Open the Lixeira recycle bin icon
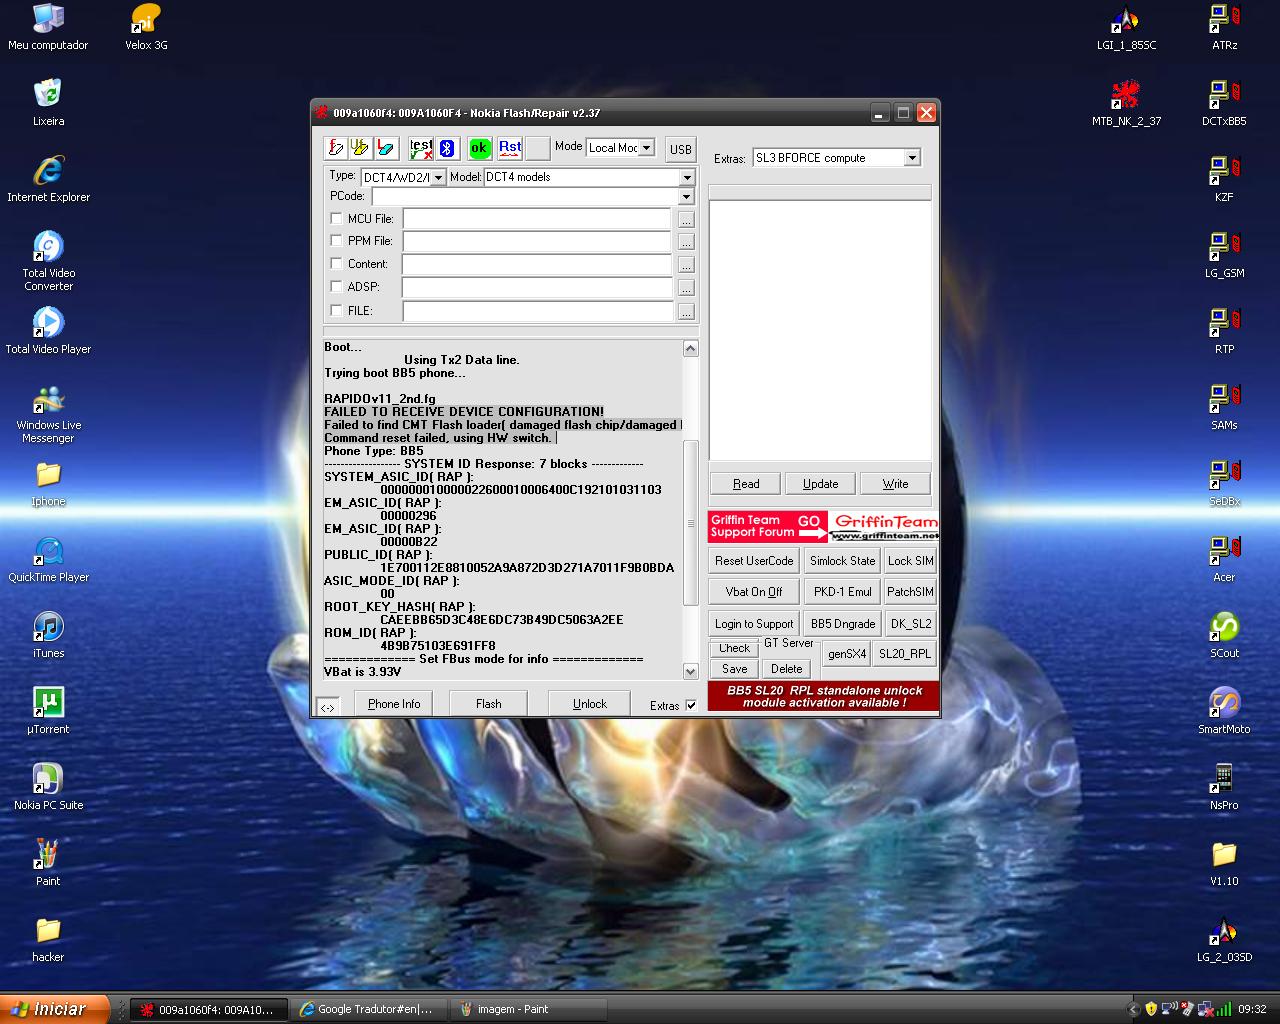Viewport: 1280px width, 1024px height. coord(48,103)
